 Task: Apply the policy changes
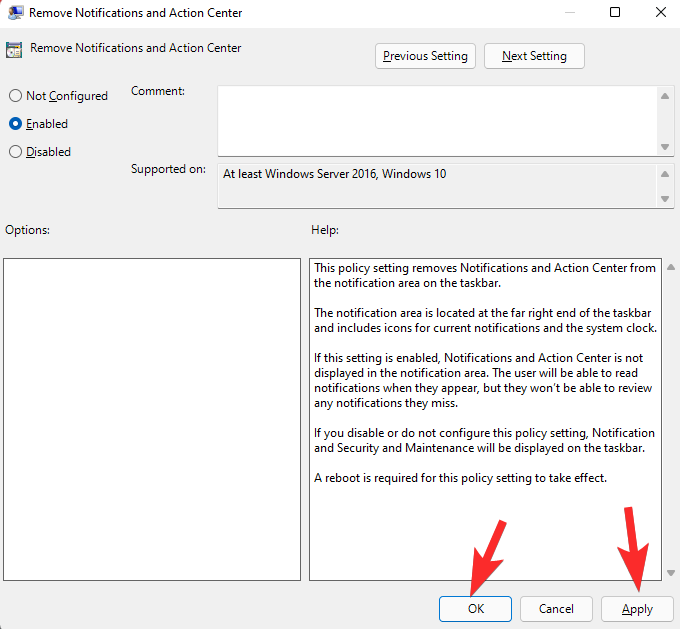(637, 609)
